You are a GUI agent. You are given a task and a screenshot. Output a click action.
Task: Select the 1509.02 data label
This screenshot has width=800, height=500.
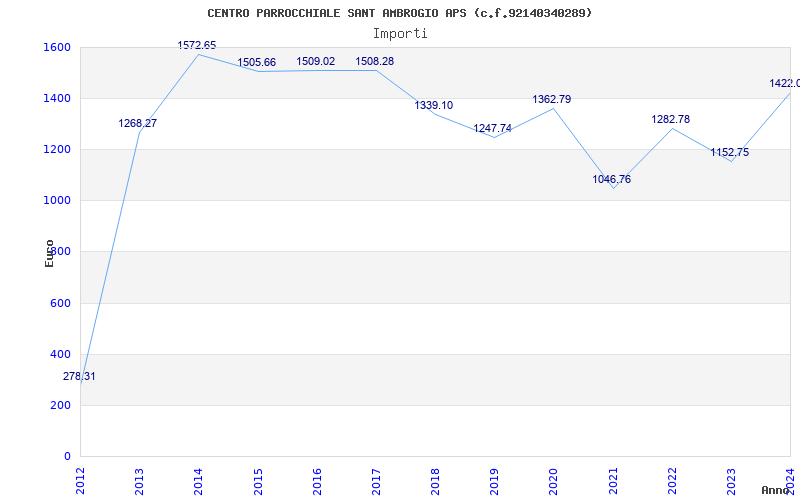[316, 62]
